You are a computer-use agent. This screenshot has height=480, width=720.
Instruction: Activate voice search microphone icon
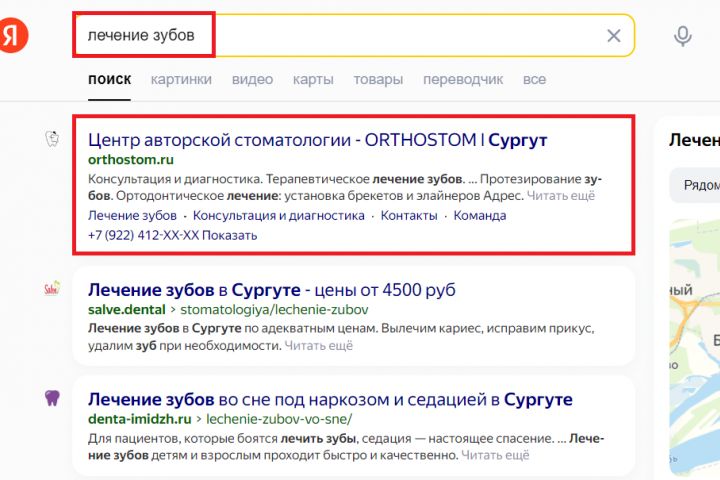tap(682, 37)
